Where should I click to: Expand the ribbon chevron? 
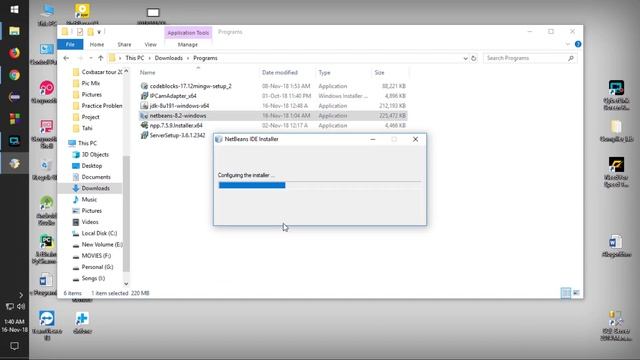(567, 44)
